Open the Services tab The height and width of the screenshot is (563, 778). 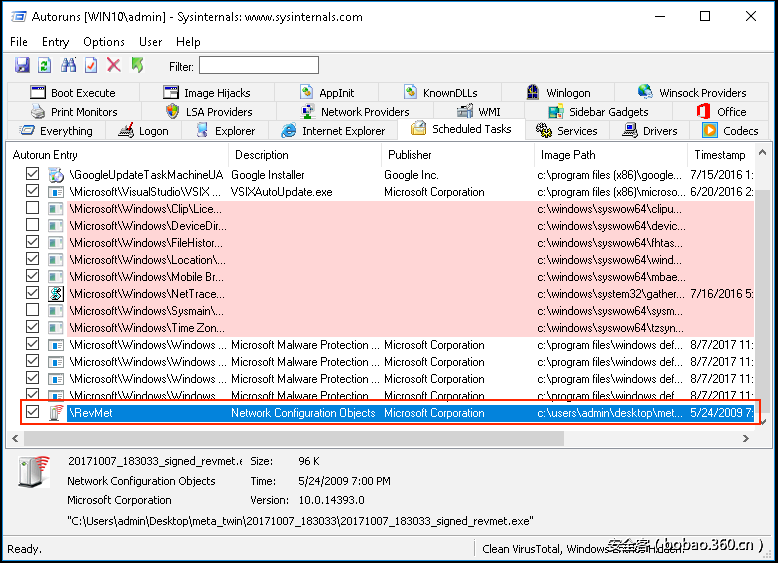coord(567,131)
